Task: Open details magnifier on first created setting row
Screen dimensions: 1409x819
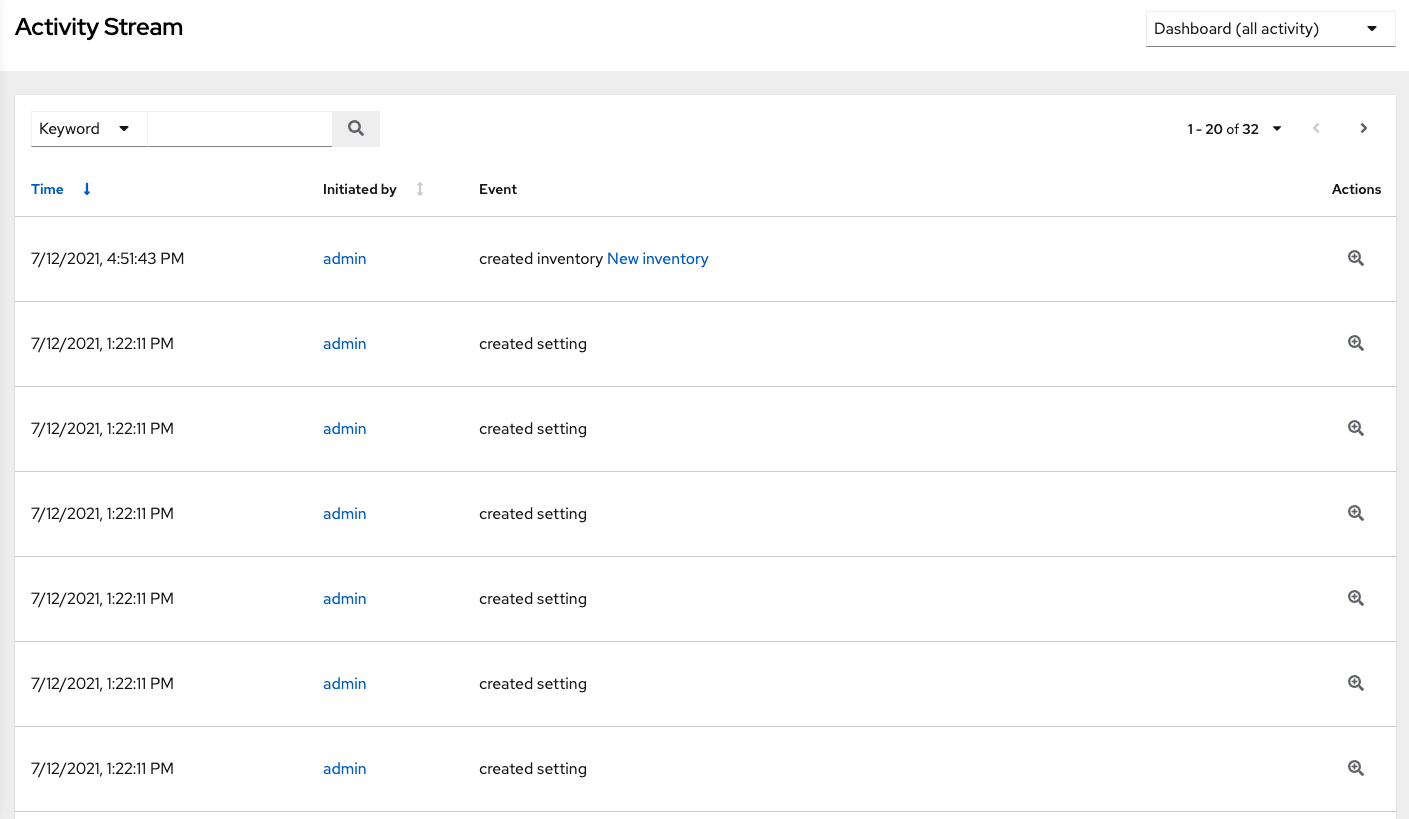Action: (x=1355, y=343)
